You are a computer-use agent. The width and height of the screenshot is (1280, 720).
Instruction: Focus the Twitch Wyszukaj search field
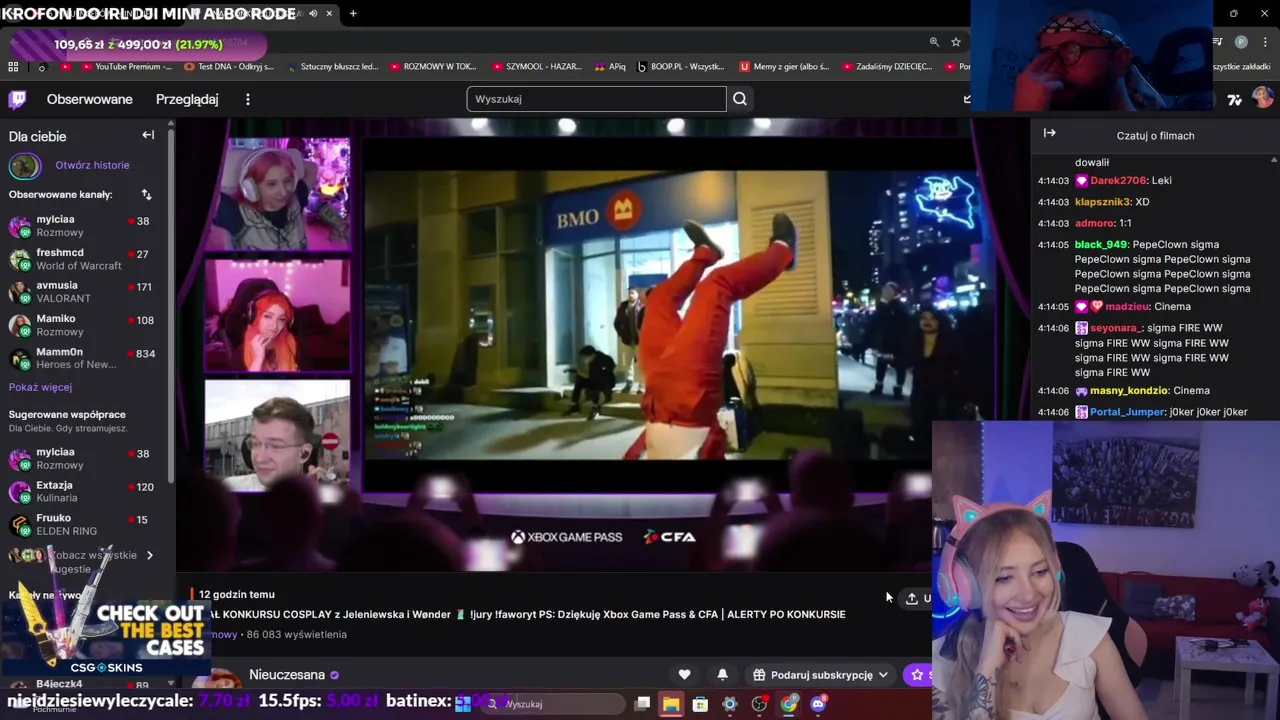(x=596, y=99)
